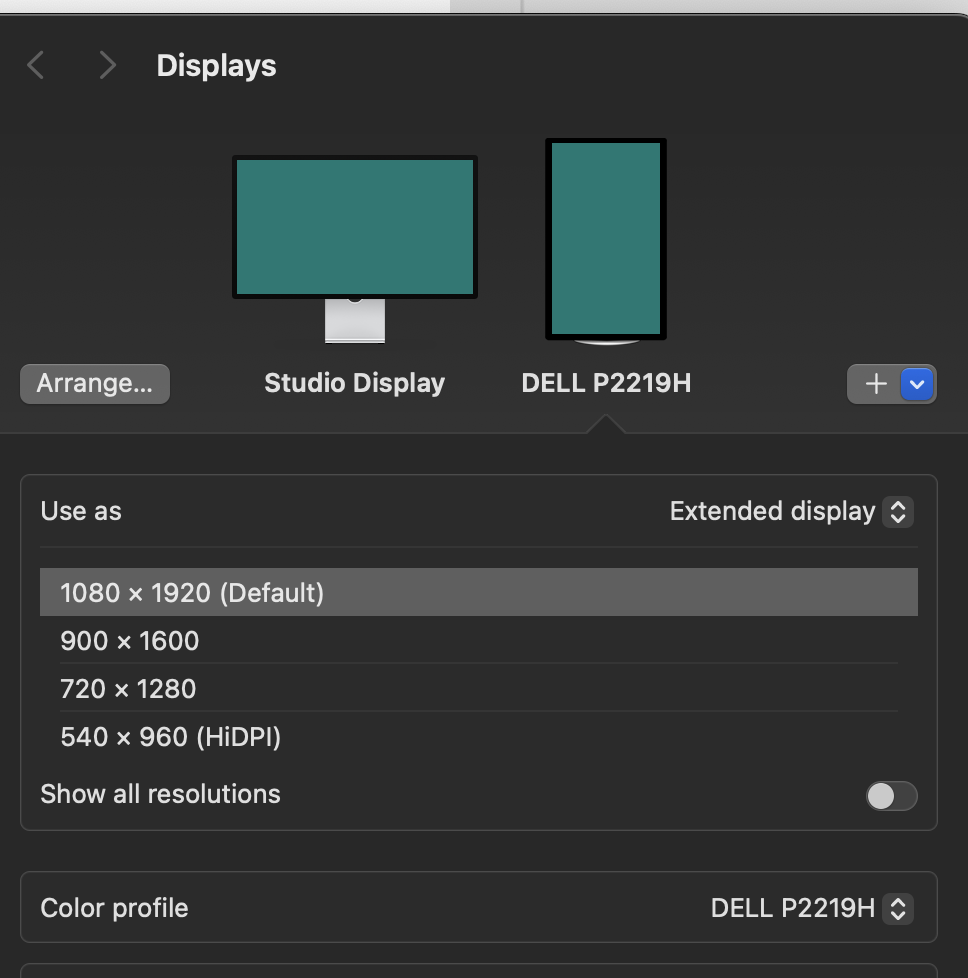Image resolution: width=968 pixels, height=978 pixels.
Task: Click the plus icon to add display
Action: (x=876, y=384)
